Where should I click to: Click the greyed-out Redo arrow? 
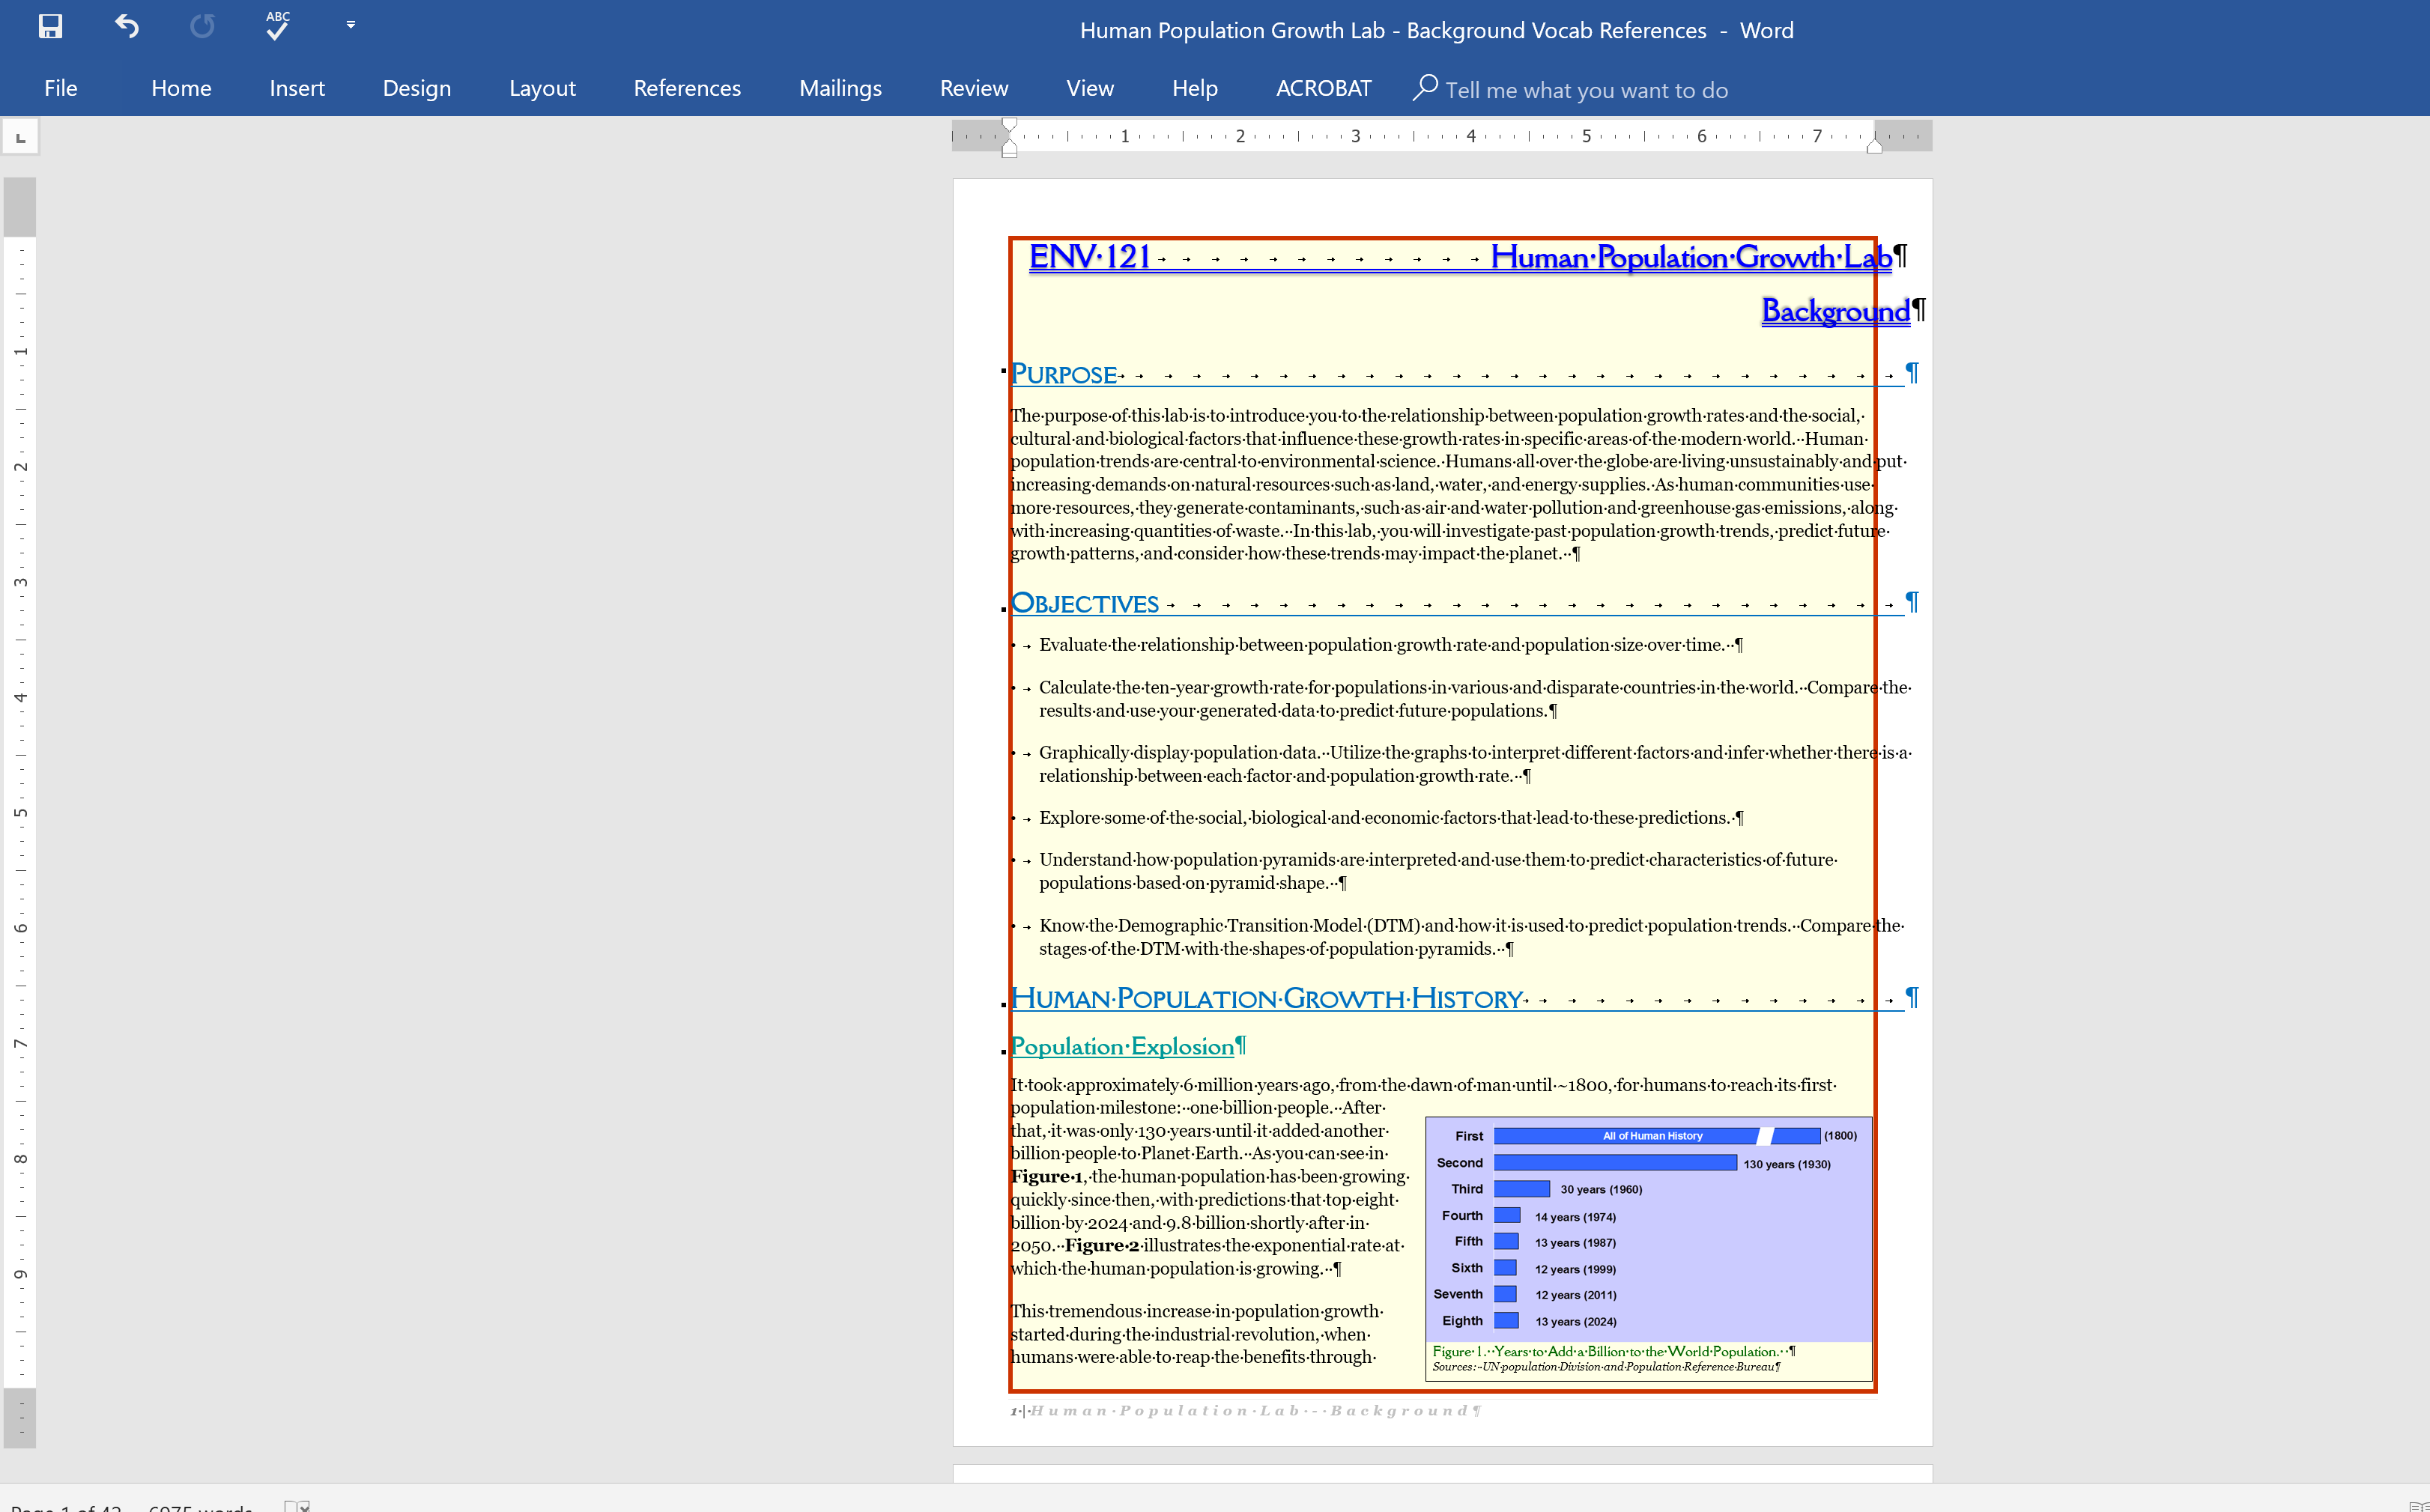202,26
